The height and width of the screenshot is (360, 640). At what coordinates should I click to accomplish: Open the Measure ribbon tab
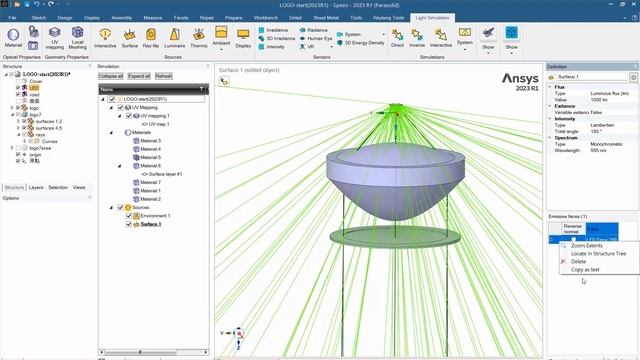pos(153,18)
